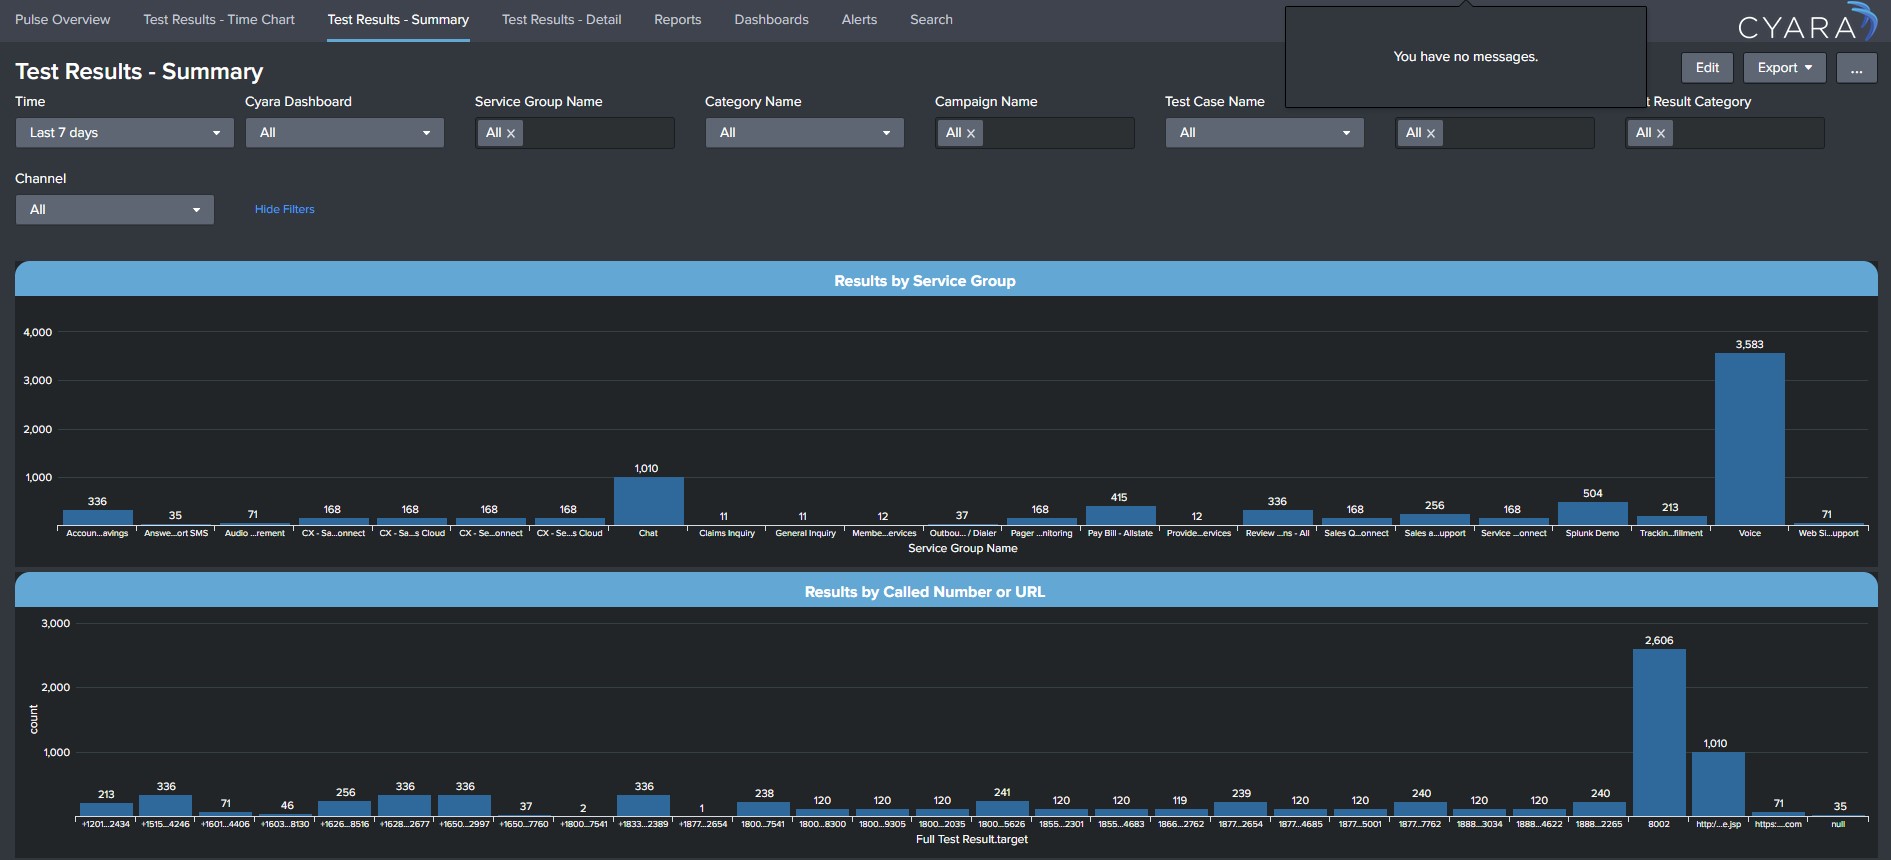Open the Search menu item
1891x860 pixels.
click(931, 19)
